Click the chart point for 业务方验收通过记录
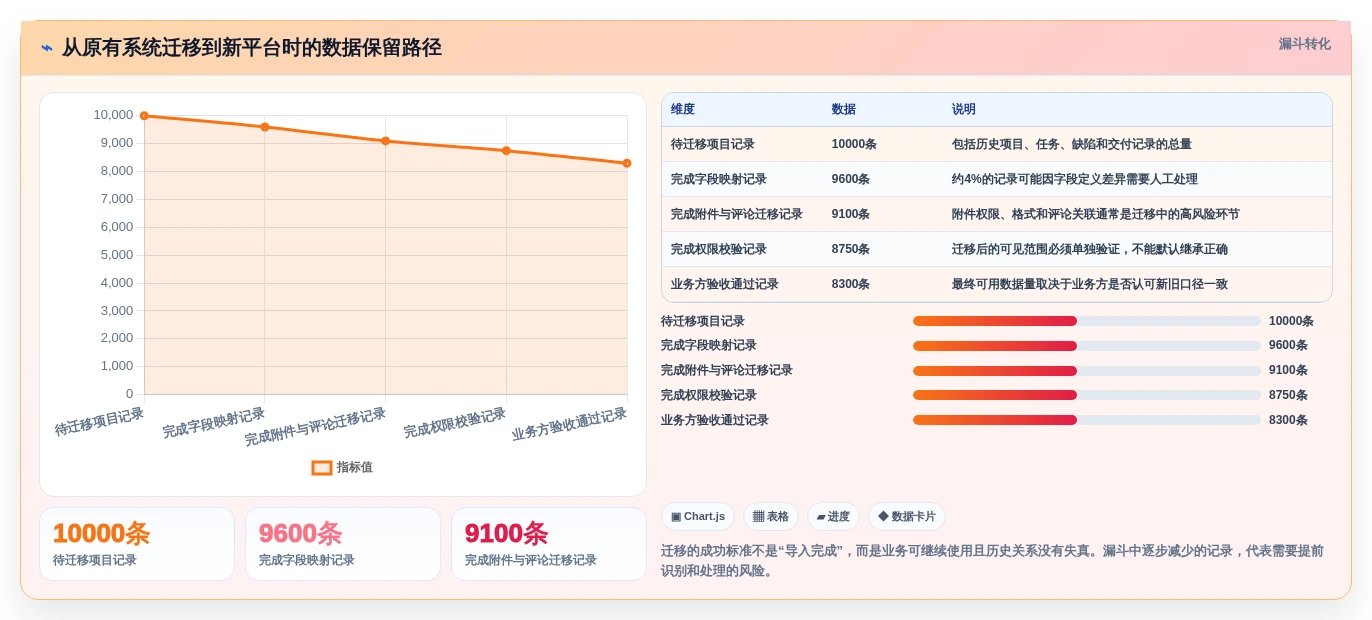1372x620 pixels. coord(627,163)
